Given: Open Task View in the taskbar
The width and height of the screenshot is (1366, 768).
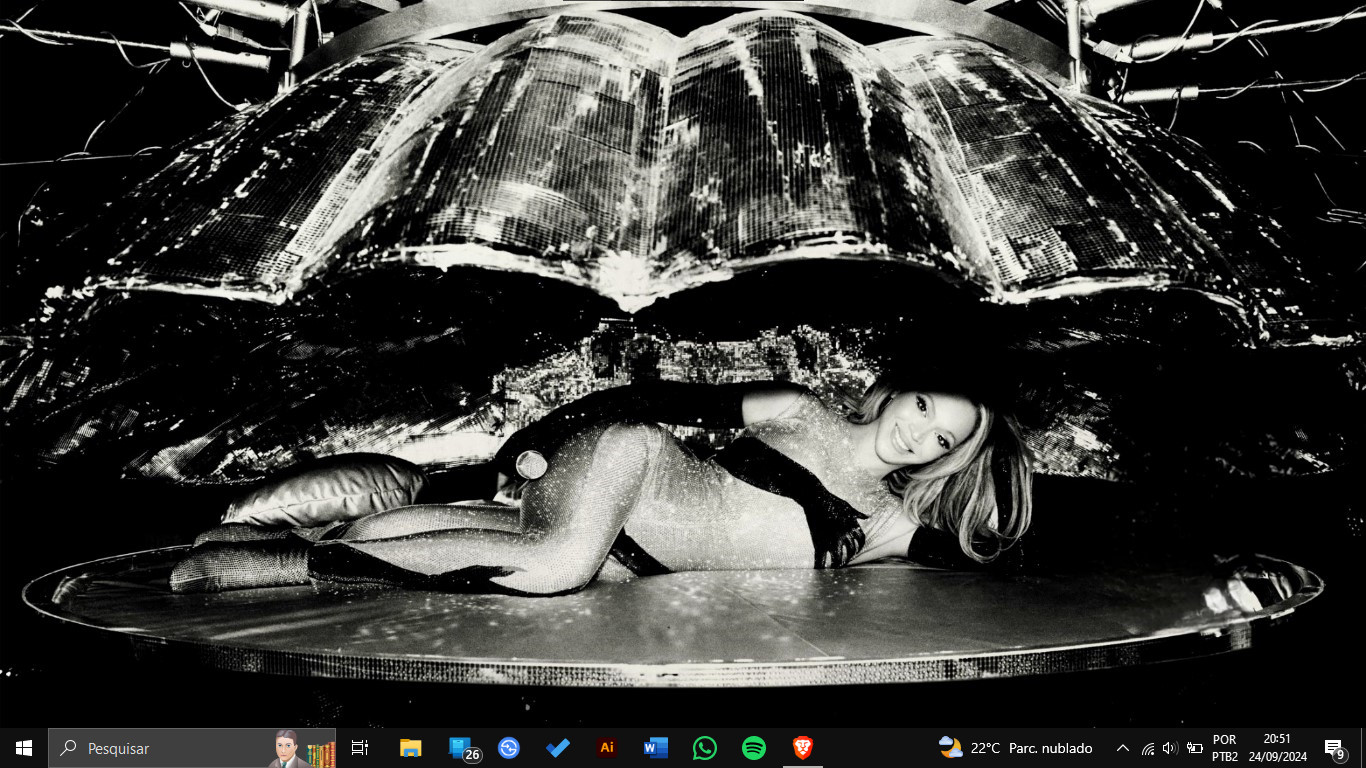Looking at the screenshot, I should 360,748.
